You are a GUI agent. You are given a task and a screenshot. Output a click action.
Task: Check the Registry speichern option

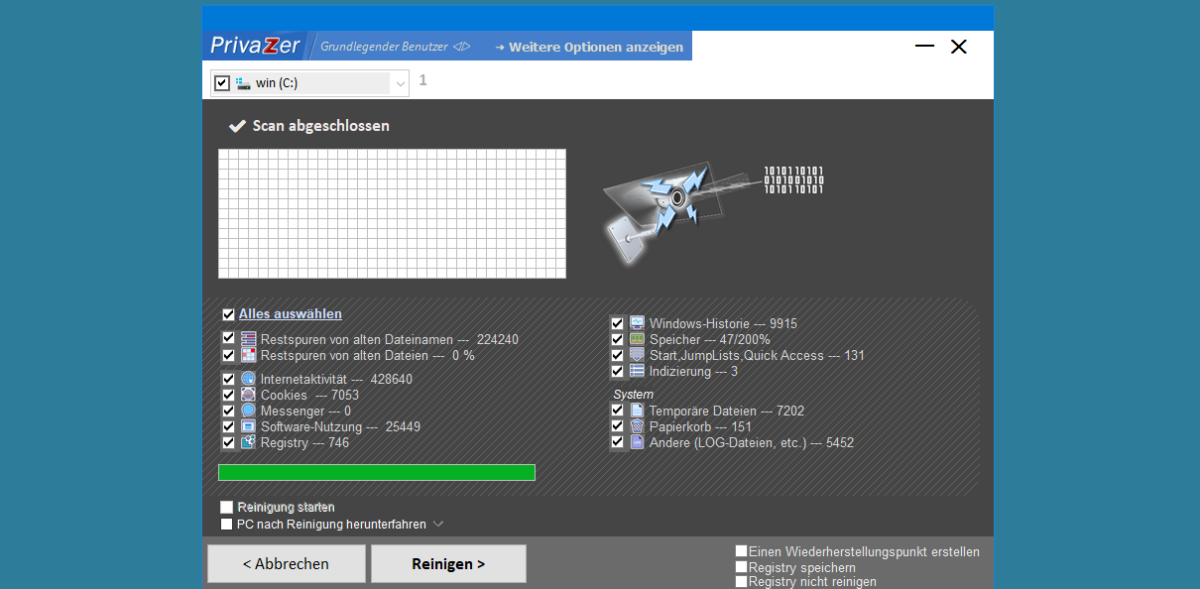click(741, 567)
